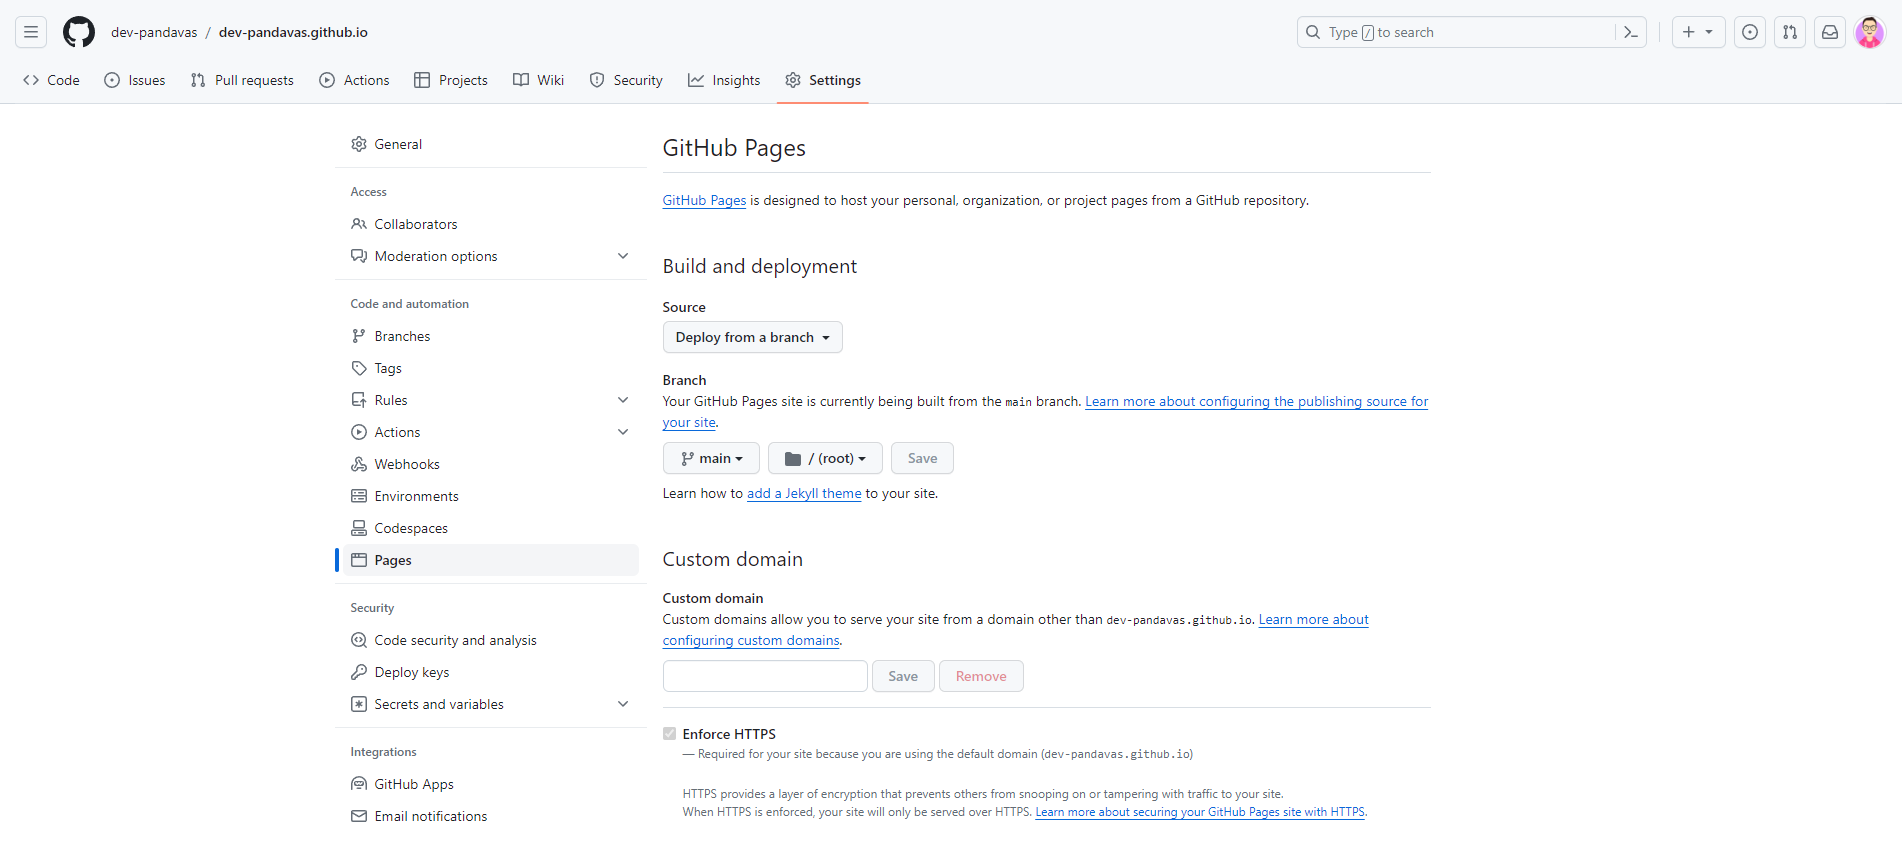This screenshot has height=846, width=1902.
Task: Open the add a Jekyll theme link
Action: [804, 493]
